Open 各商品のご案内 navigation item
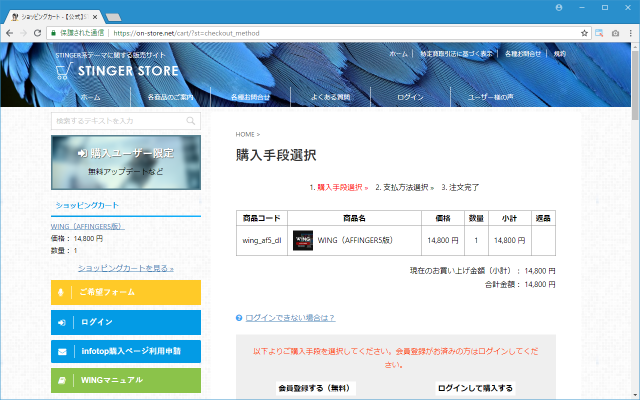The width and height of the screenshot is (640, 400). 170,97
